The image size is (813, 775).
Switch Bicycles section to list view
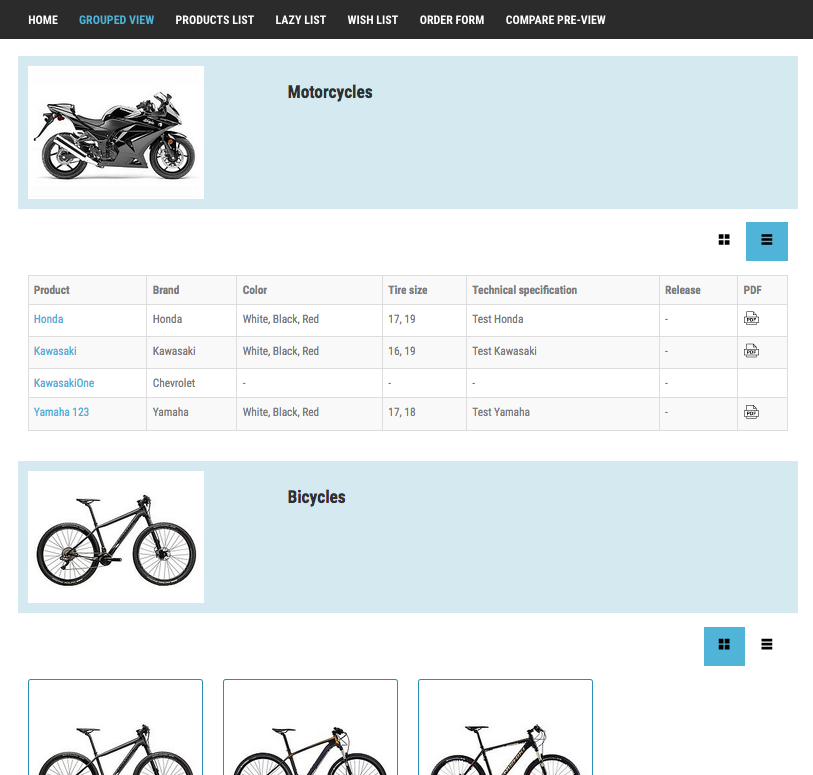[767, 646]
